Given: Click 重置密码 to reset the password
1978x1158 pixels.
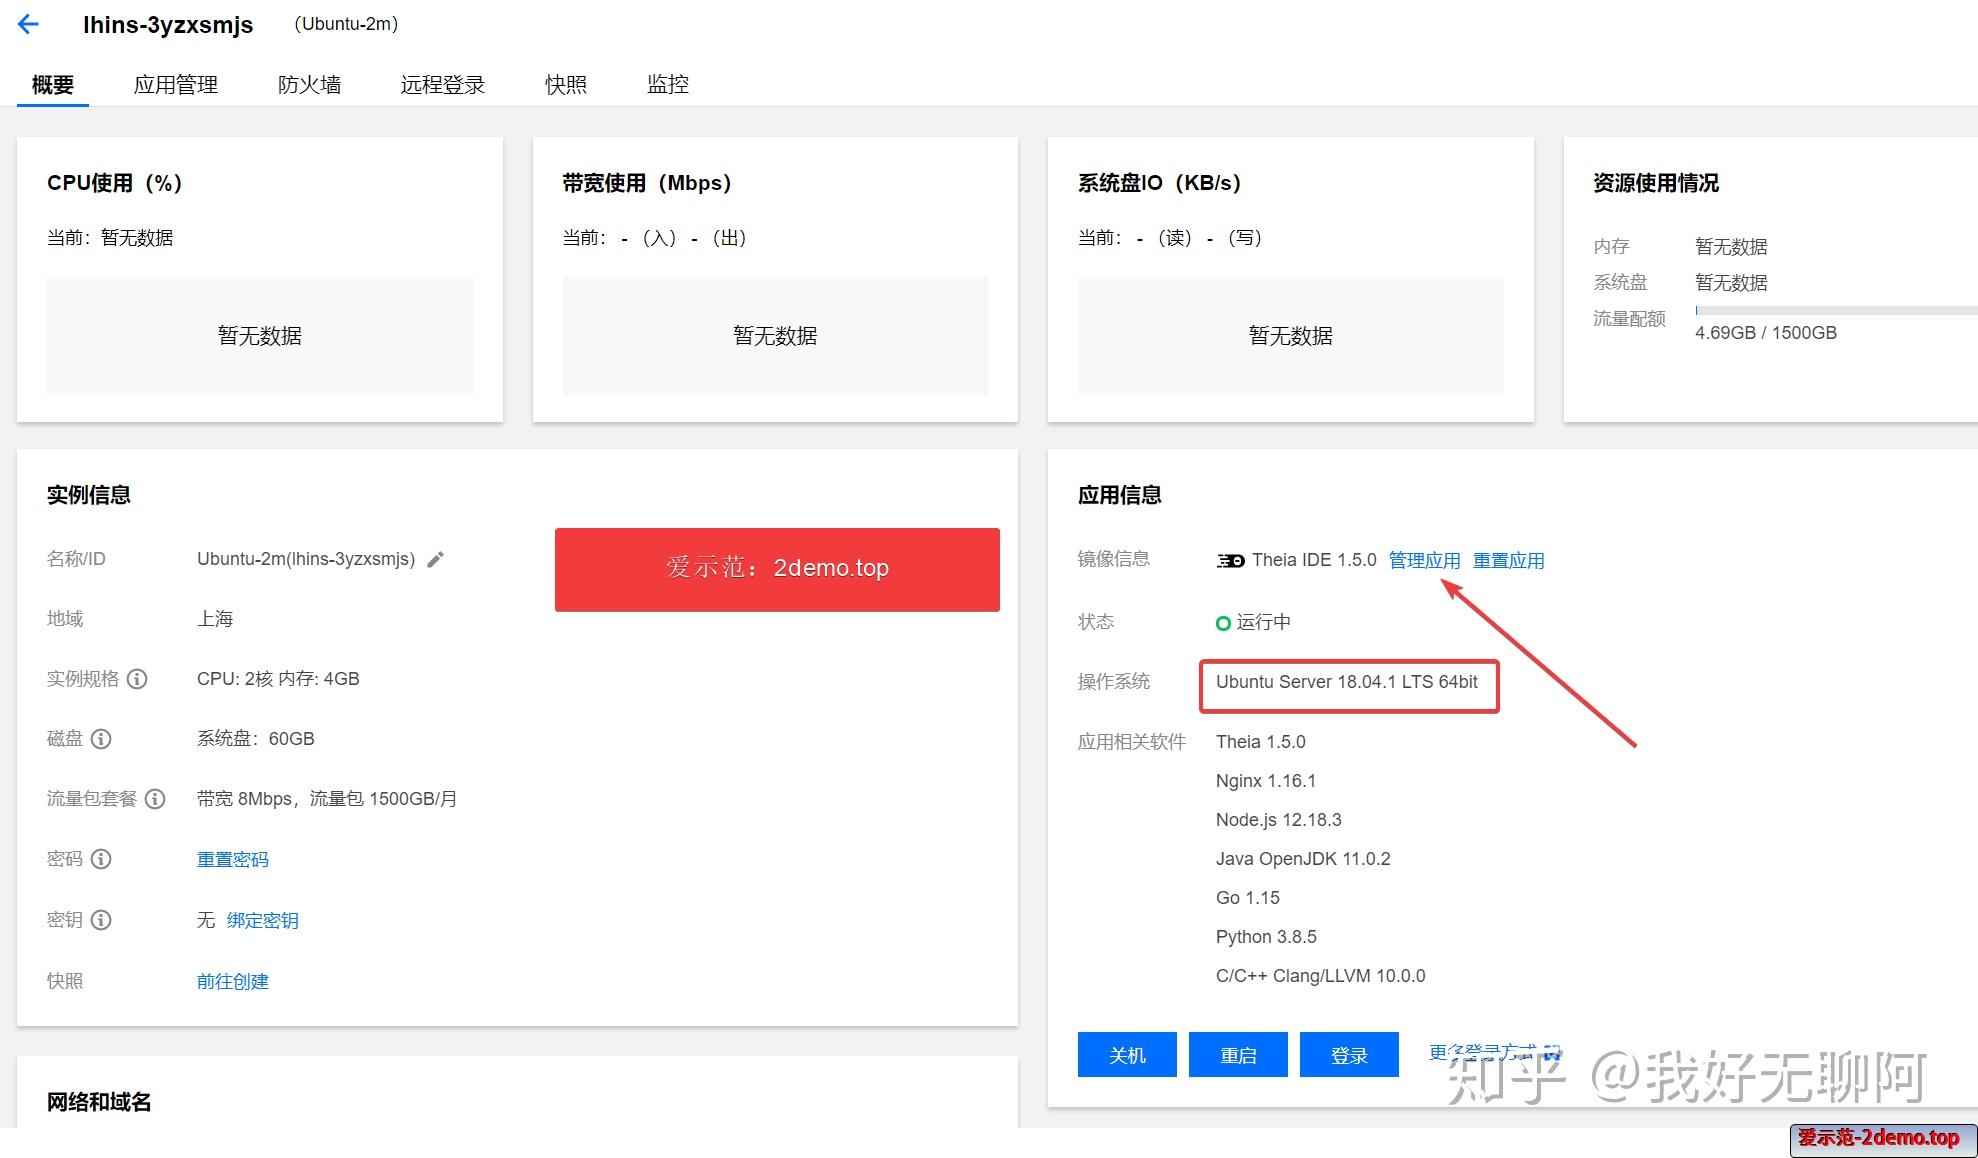Looking at the screenshot, I should pos(232,858).
